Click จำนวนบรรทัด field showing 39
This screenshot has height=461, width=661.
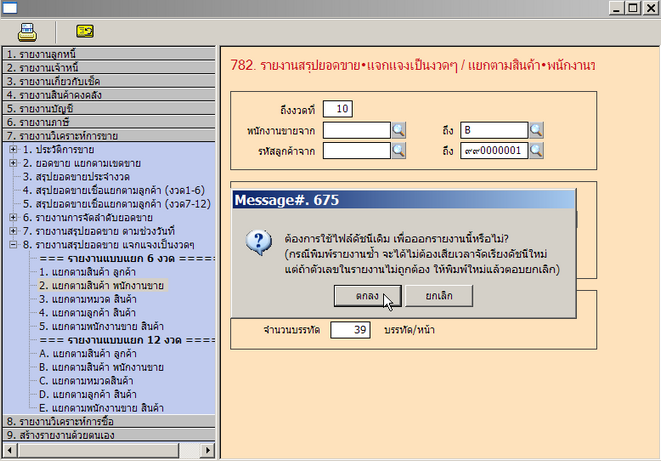[349, 329]
